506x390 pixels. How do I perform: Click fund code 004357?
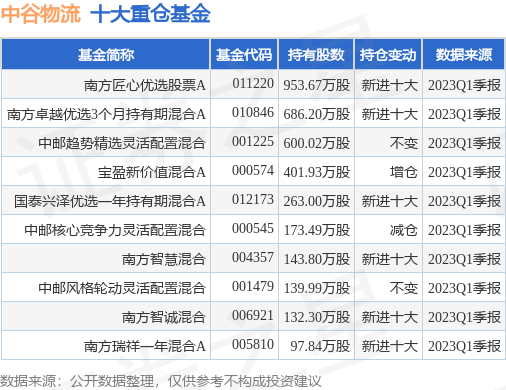tap(253, 257)
